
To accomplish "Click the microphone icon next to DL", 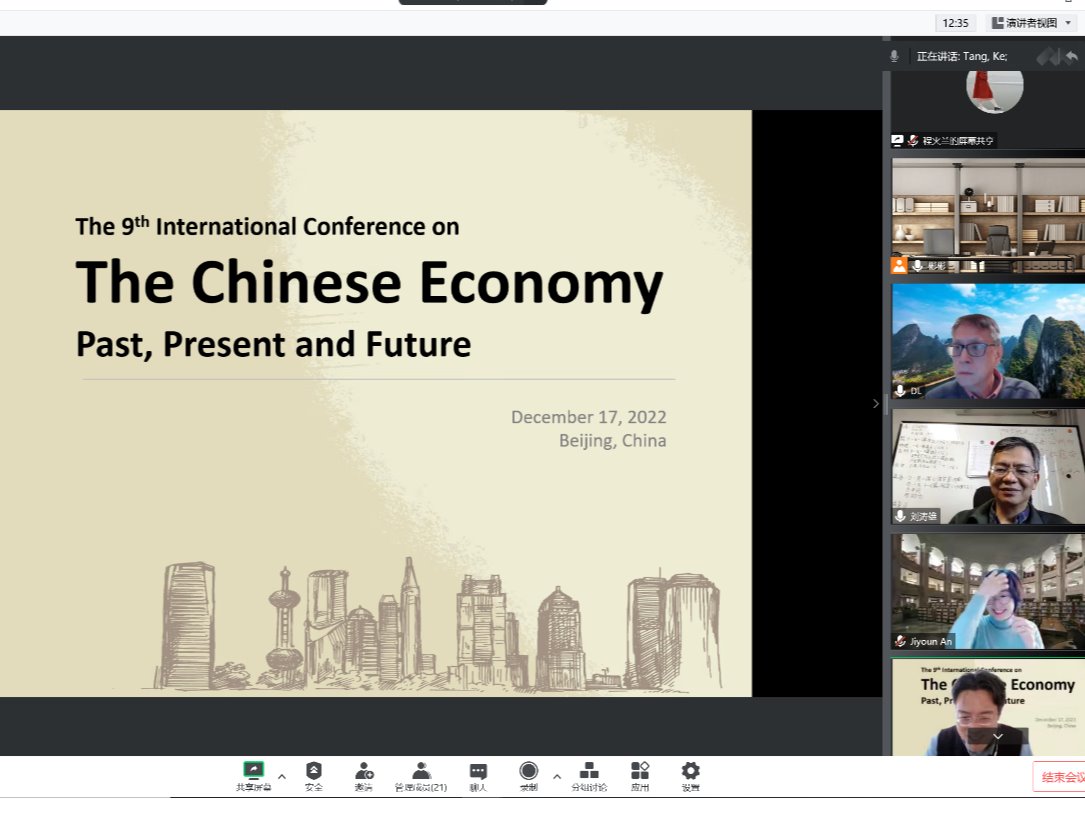I will pos(900,390).
